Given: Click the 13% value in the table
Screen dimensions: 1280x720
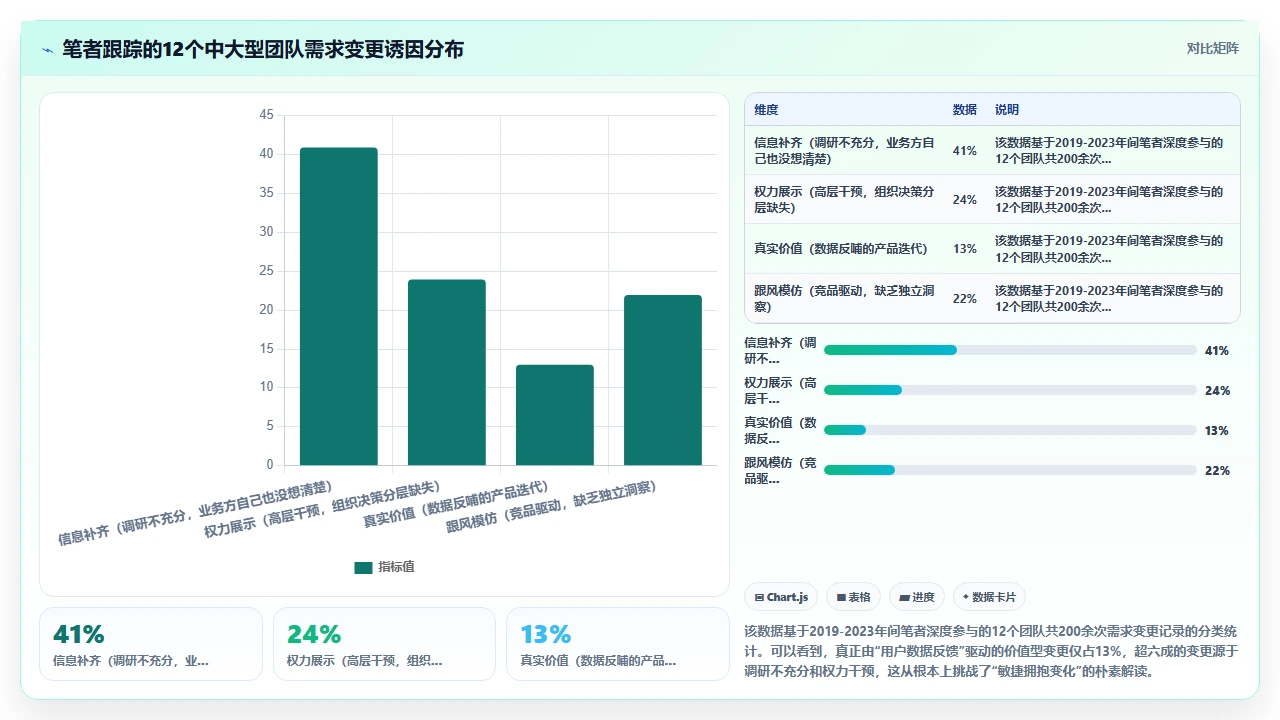Looking at the screenshot, I should [965, 249].
